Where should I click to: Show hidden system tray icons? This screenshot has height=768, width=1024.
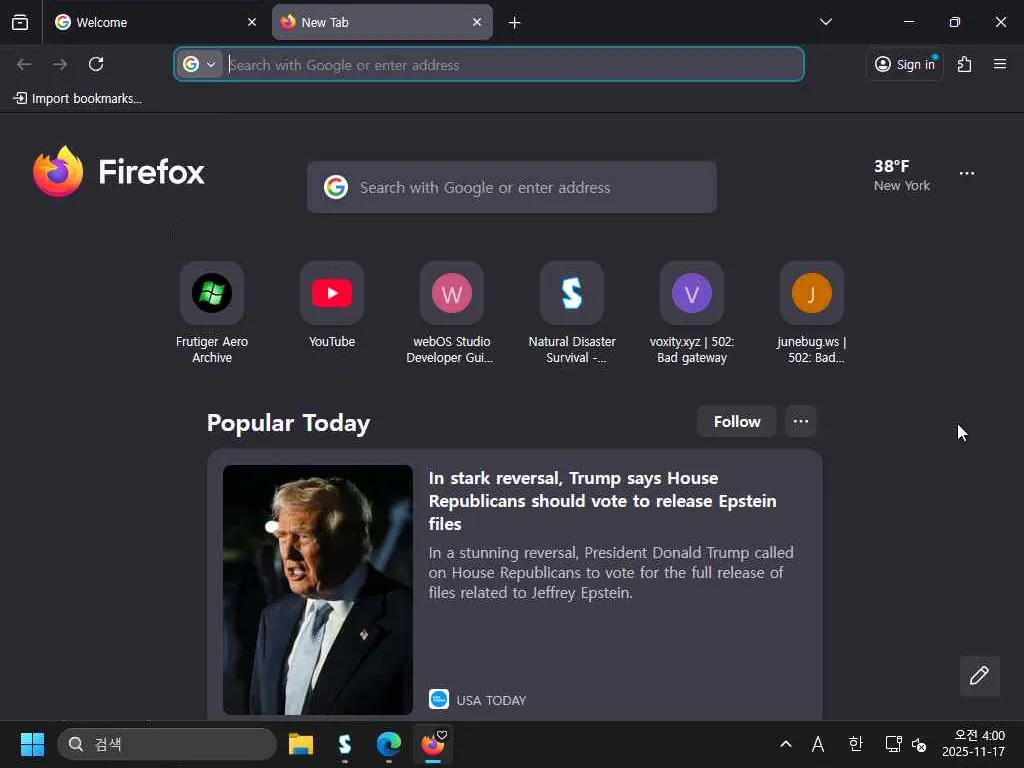786,744
